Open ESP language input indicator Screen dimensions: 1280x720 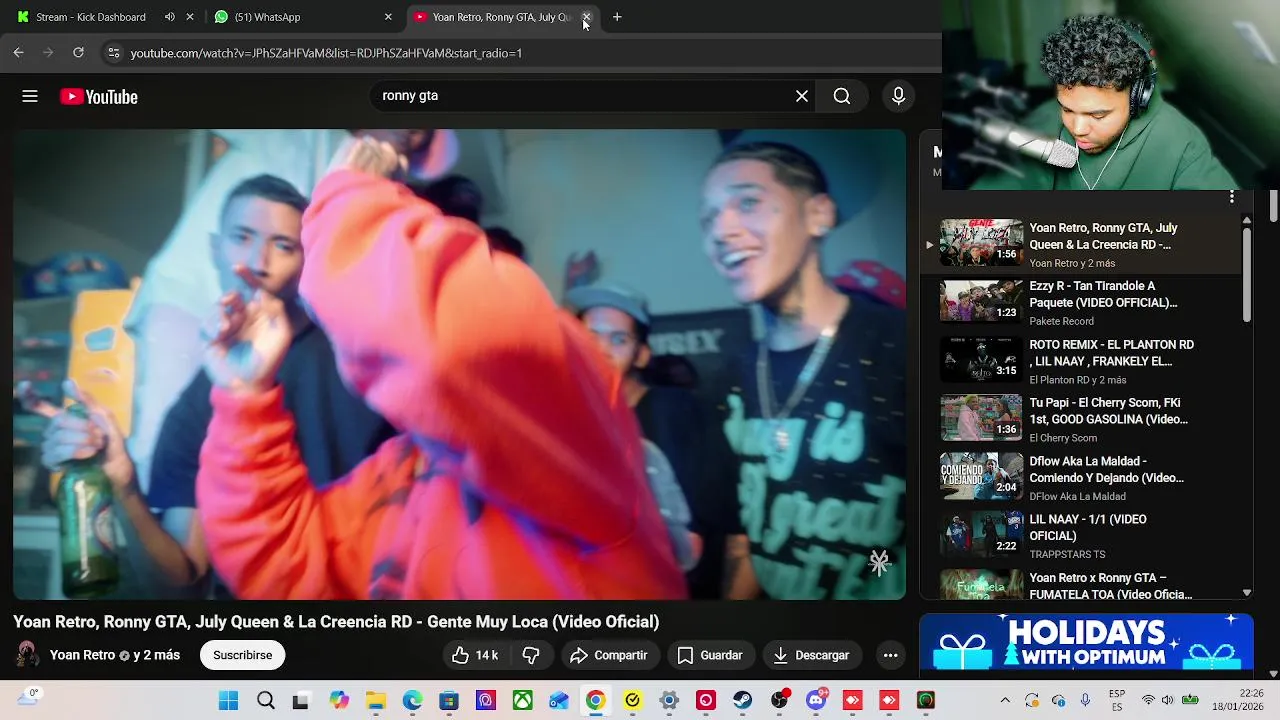coord(1117,700)
